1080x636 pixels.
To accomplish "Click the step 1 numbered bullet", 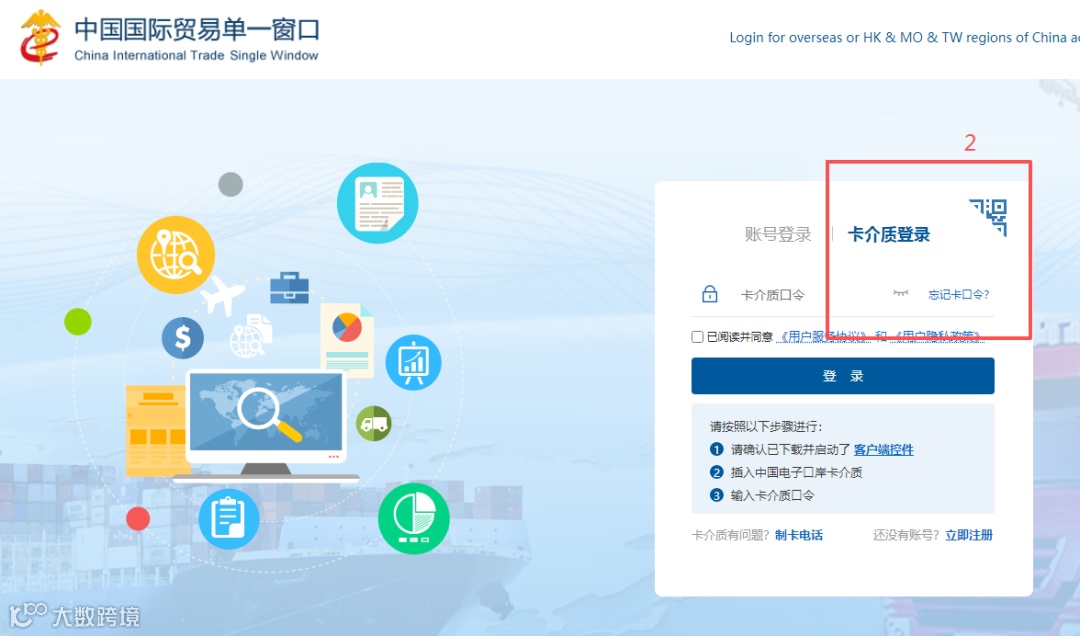I will [716, 450].
